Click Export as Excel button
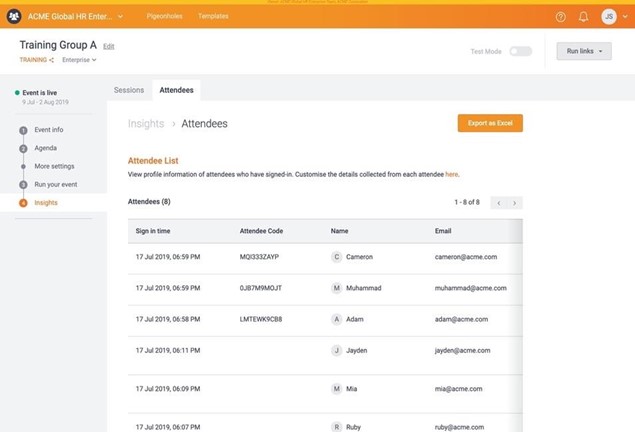The width and height of the screenshot is (635, 432). click(490, 123)
